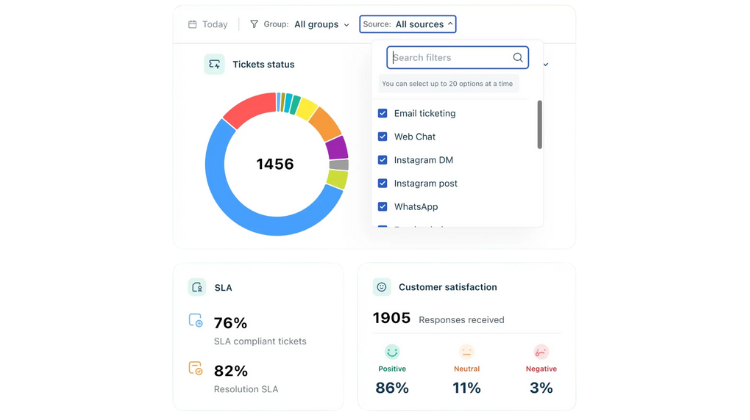Click the Tickets status panel icon
The height and width of the screenshot is (420, 750).
point(214,64)
